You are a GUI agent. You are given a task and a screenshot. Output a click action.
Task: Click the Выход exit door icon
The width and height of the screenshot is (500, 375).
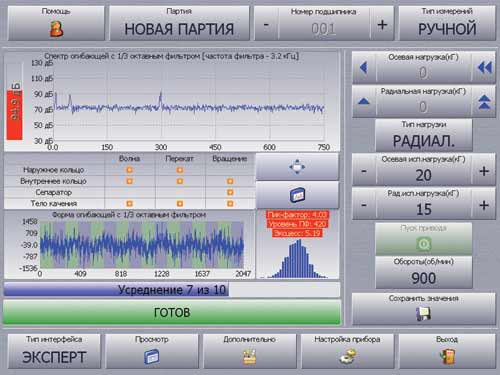point(447,357)
